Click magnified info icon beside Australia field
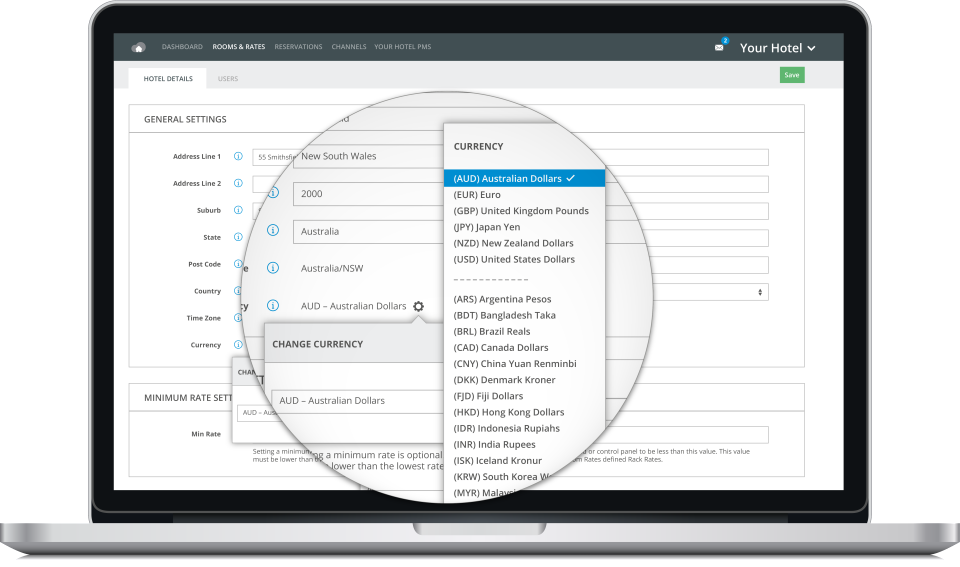960x567 pixels. point(273,230)
